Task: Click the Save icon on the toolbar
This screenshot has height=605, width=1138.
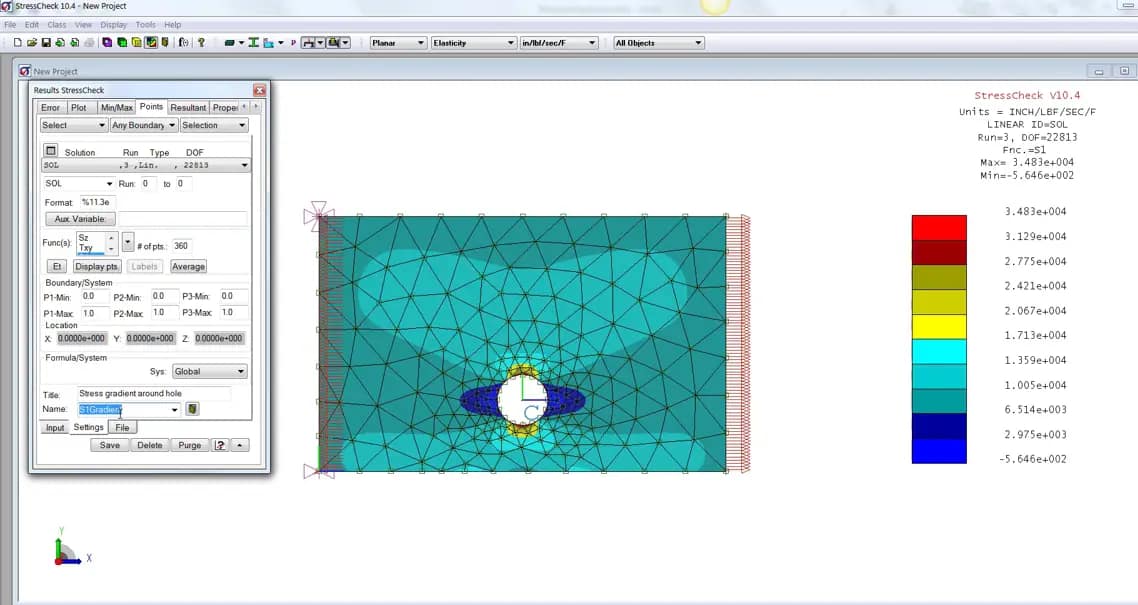Action: click(x=46, y=42)
